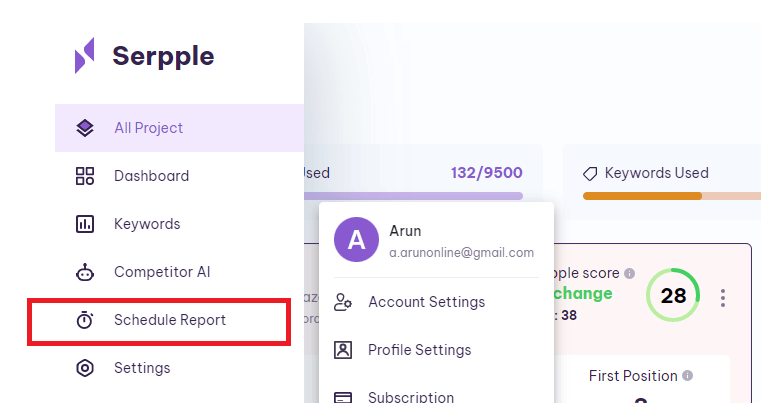Click the Account Settings user-gear icon
Viewport: 761px width, 403px height.
tap(343, 302)
